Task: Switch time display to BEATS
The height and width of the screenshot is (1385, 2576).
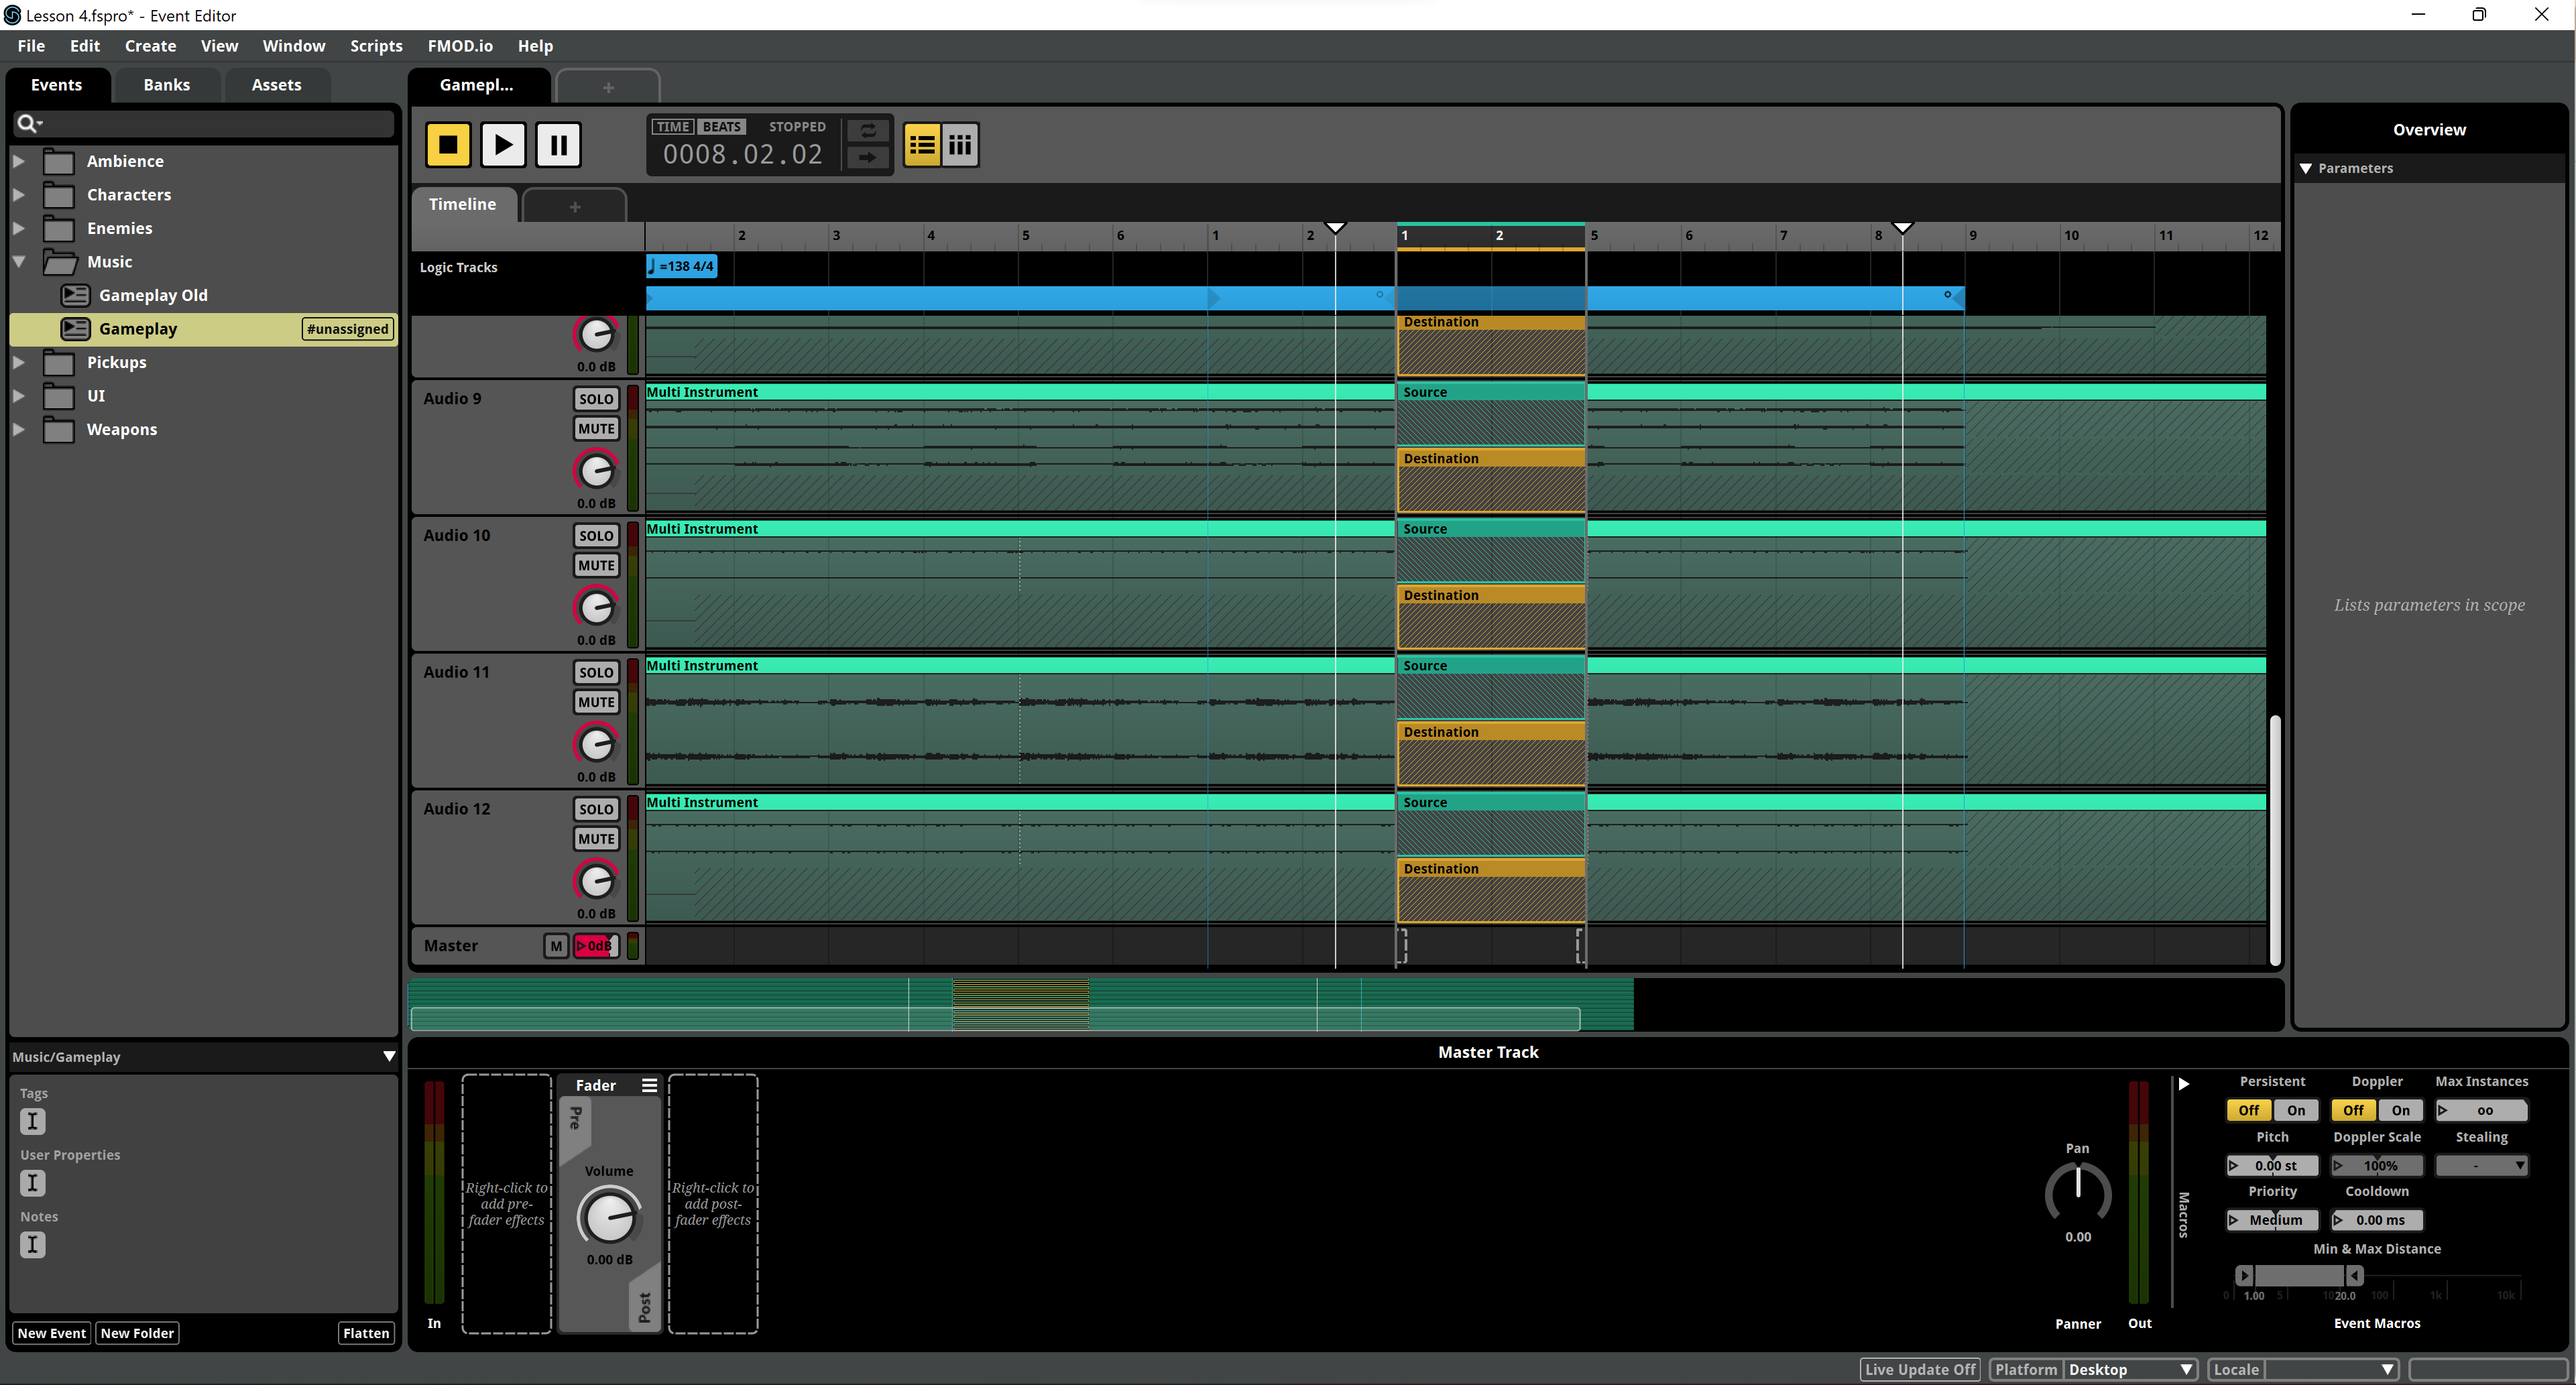Action: [721, 127]
